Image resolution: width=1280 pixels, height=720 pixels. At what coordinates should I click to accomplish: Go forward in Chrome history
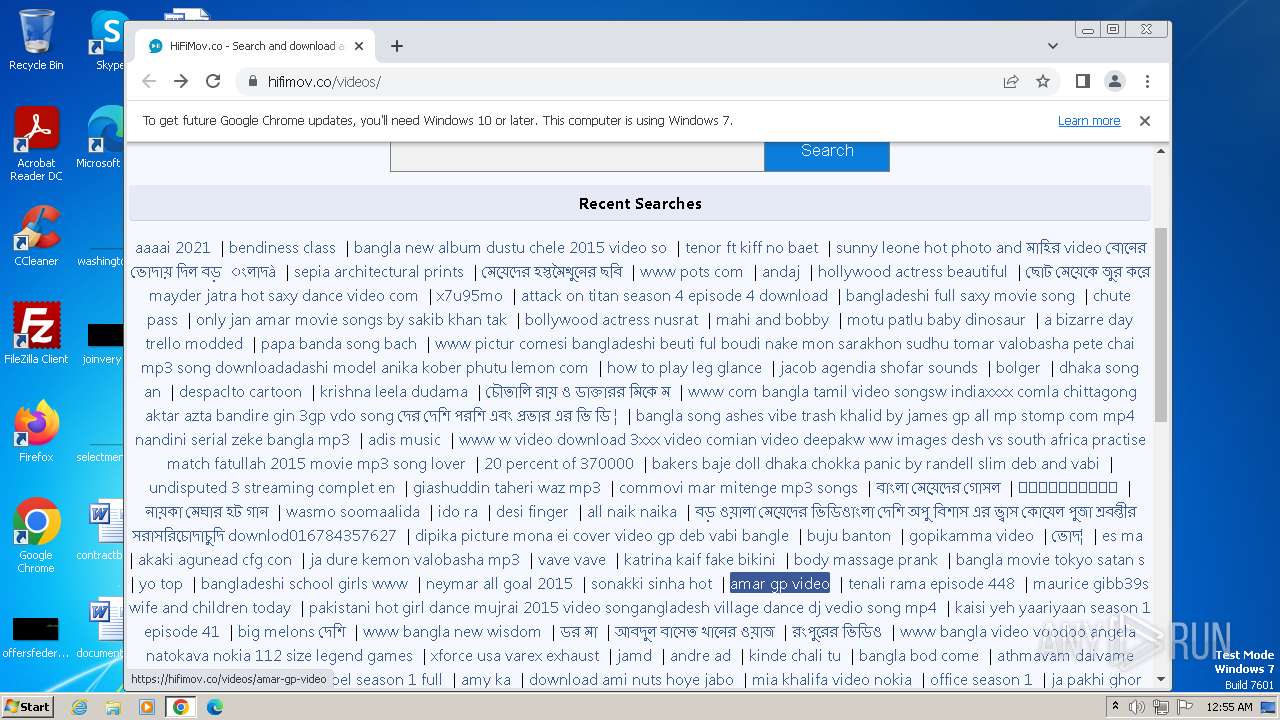pyautogui.click(x=181, y=81)
